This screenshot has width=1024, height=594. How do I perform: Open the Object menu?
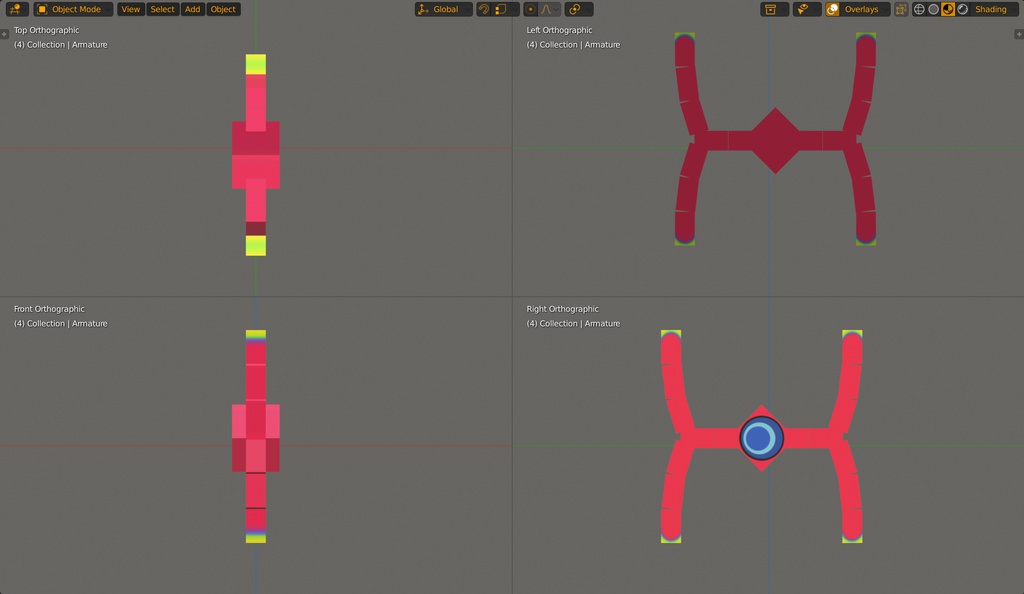click(223, 9)
